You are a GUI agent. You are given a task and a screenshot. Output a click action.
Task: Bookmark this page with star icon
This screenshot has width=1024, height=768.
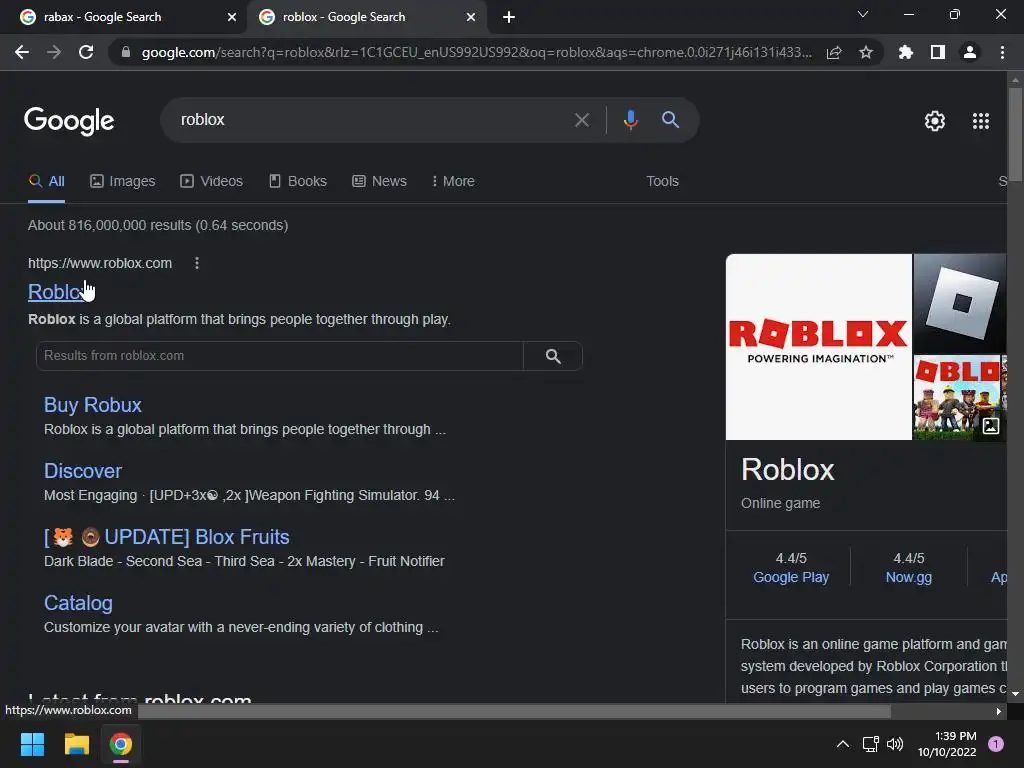tap(866, 52)
